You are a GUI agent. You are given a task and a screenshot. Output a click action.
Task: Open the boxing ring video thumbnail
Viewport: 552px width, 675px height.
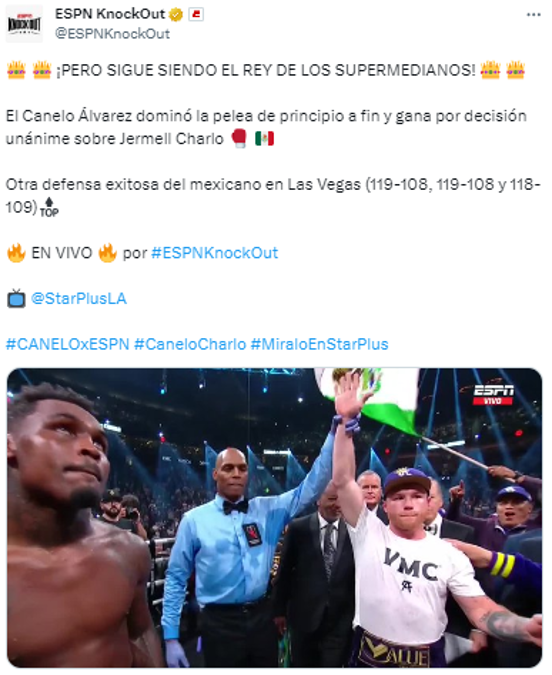274,517
